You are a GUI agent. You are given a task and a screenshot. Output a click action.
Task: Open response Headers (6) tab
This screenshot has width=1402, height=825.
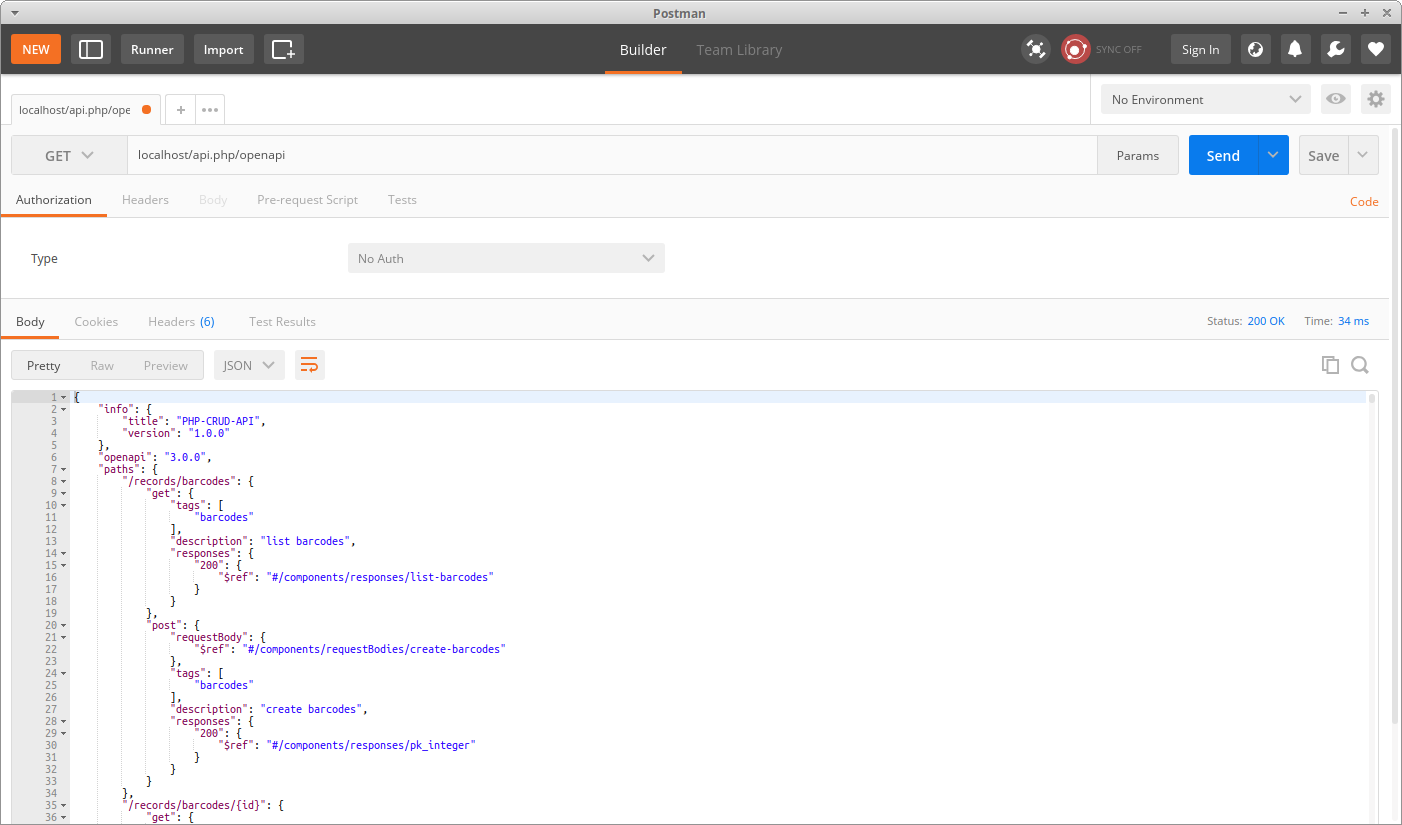tap(181, 321)
